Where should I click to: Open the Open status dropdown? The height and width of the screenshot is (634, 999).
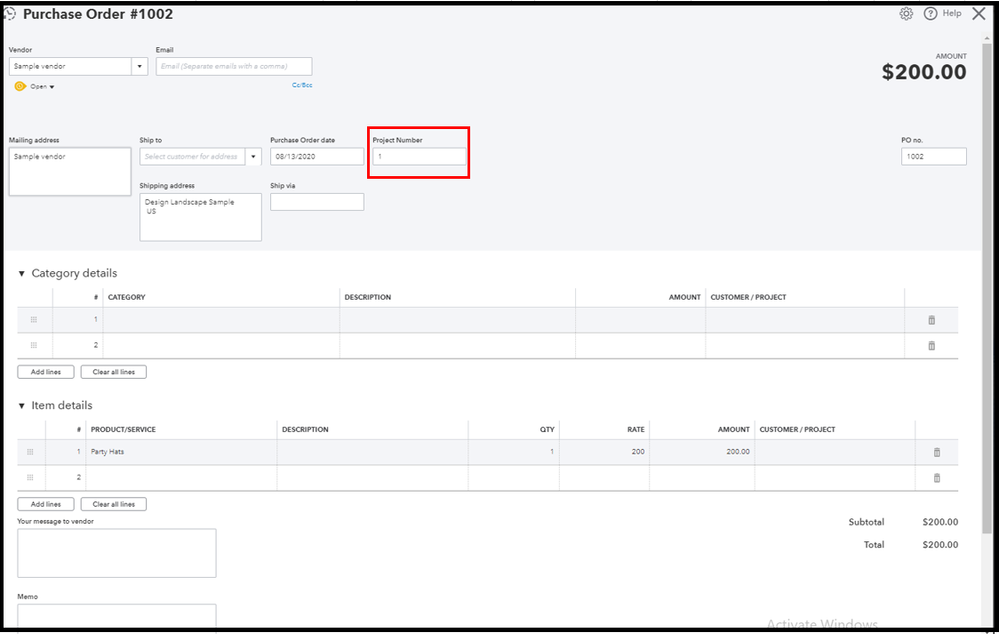click(x=43, y=87)
